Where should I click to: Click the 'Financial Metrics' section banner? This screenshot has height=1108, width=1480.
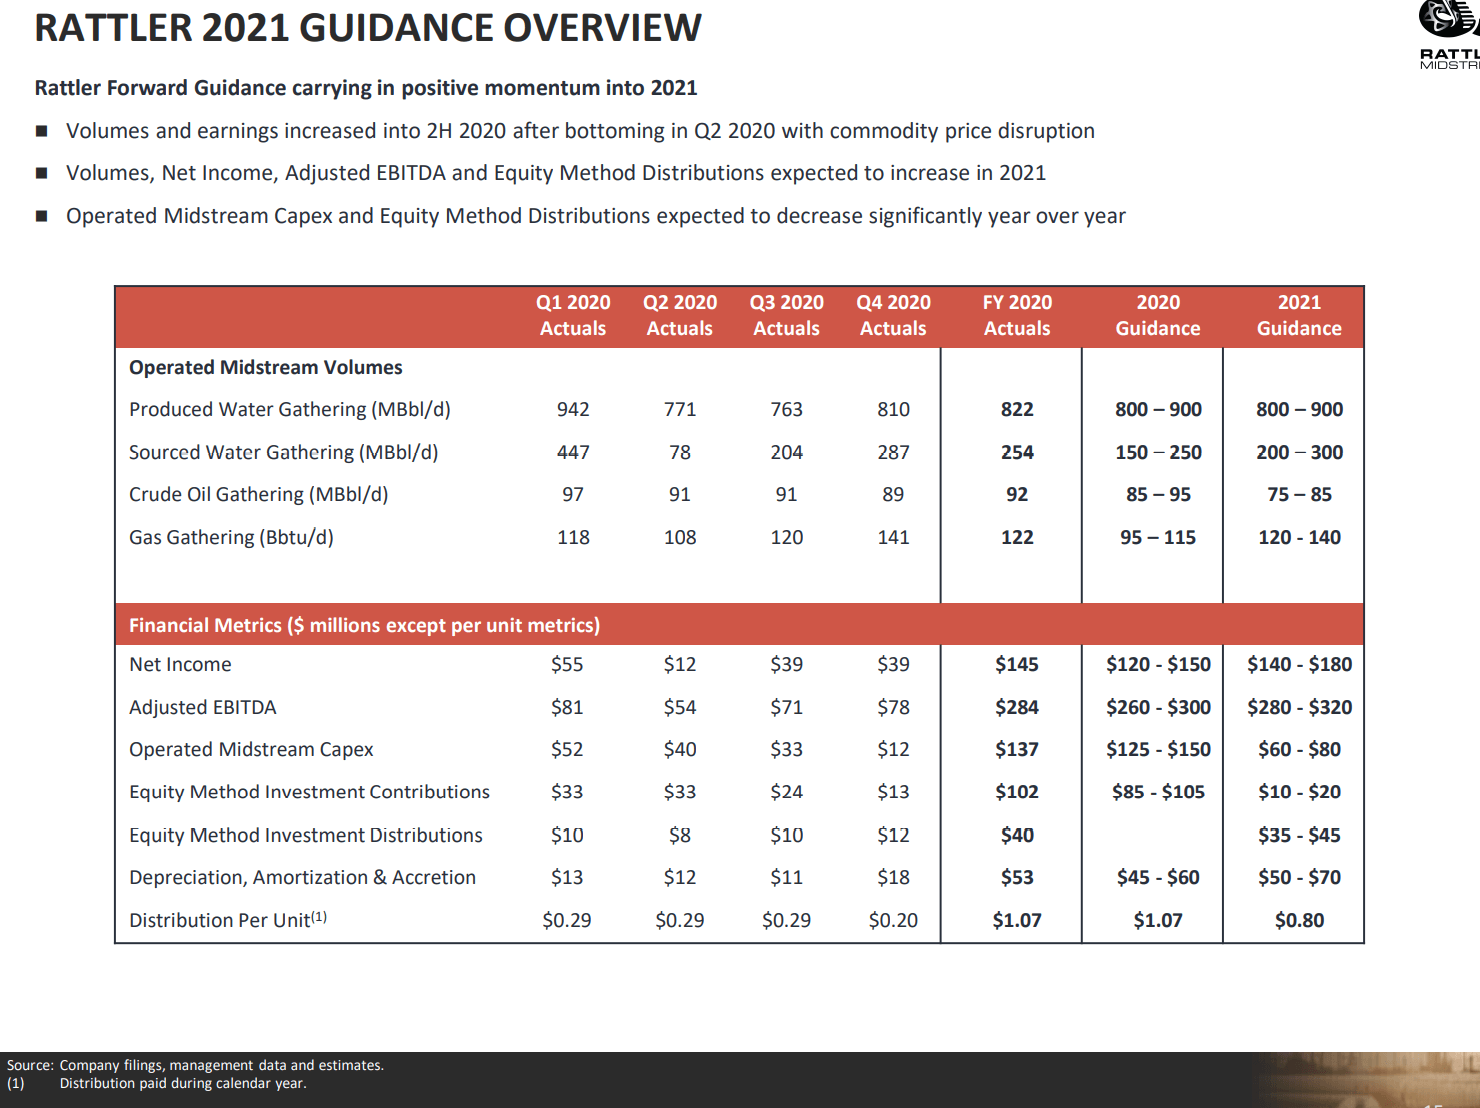point(740,625)
